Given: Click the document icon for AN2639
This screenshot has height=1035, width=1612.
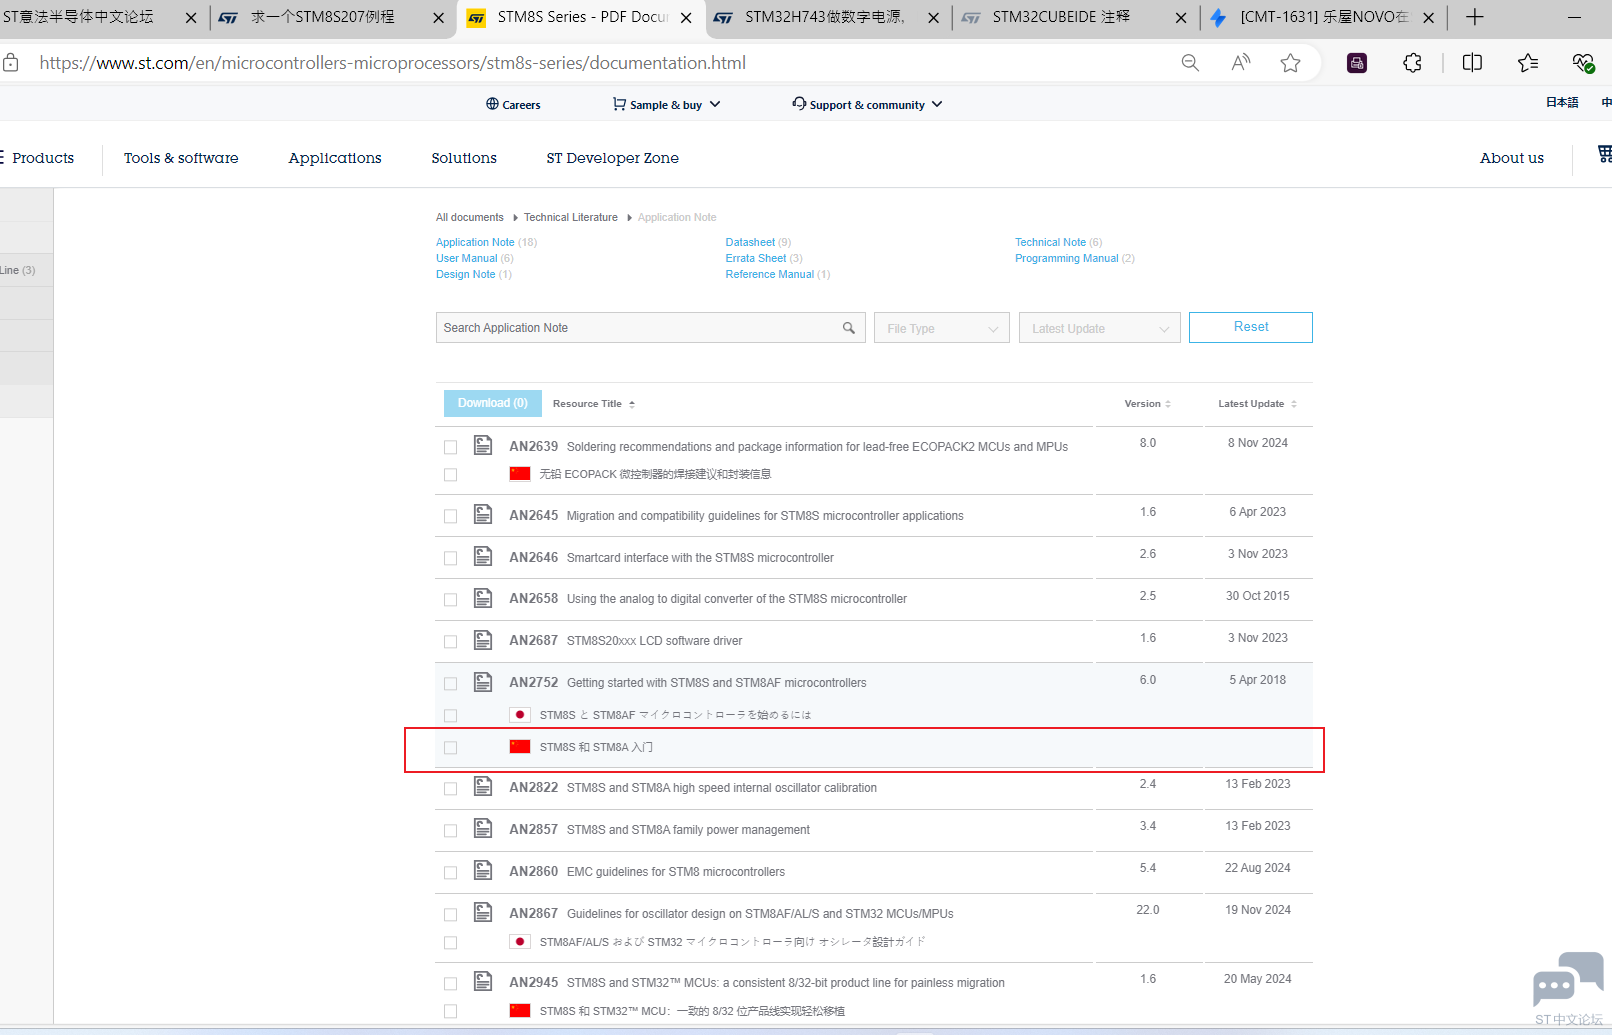Looking at the screenshot, I should click(483, 445).
